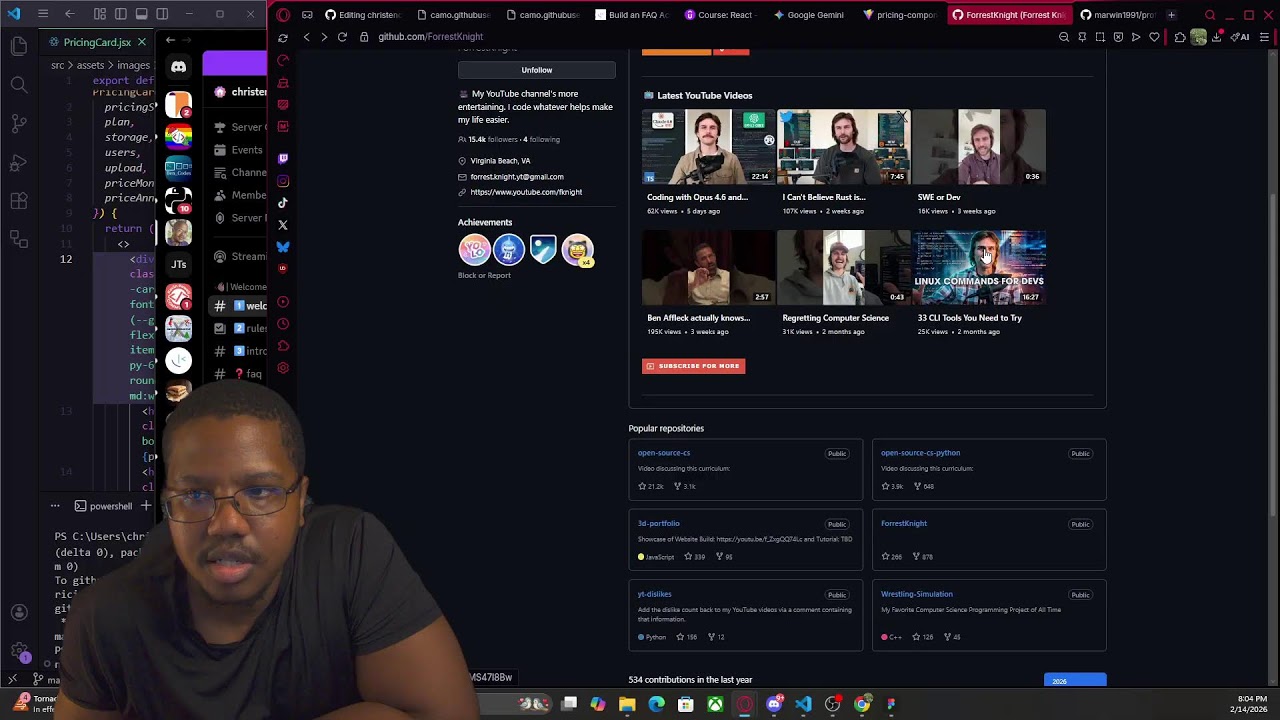
Task: Click SUBSCRIBE FOR MORE button
Action: coord(693,366)
